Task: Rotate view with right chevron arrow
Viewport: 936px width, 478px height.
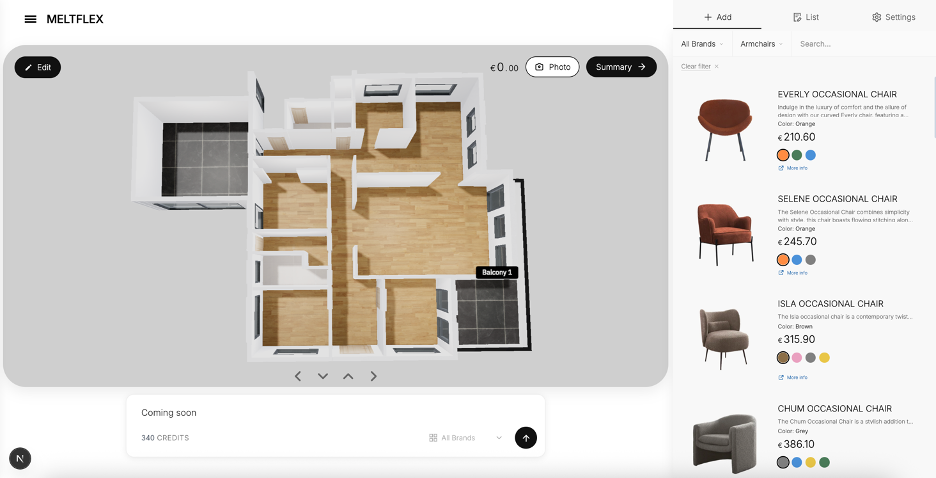Action: coord(373,376)
